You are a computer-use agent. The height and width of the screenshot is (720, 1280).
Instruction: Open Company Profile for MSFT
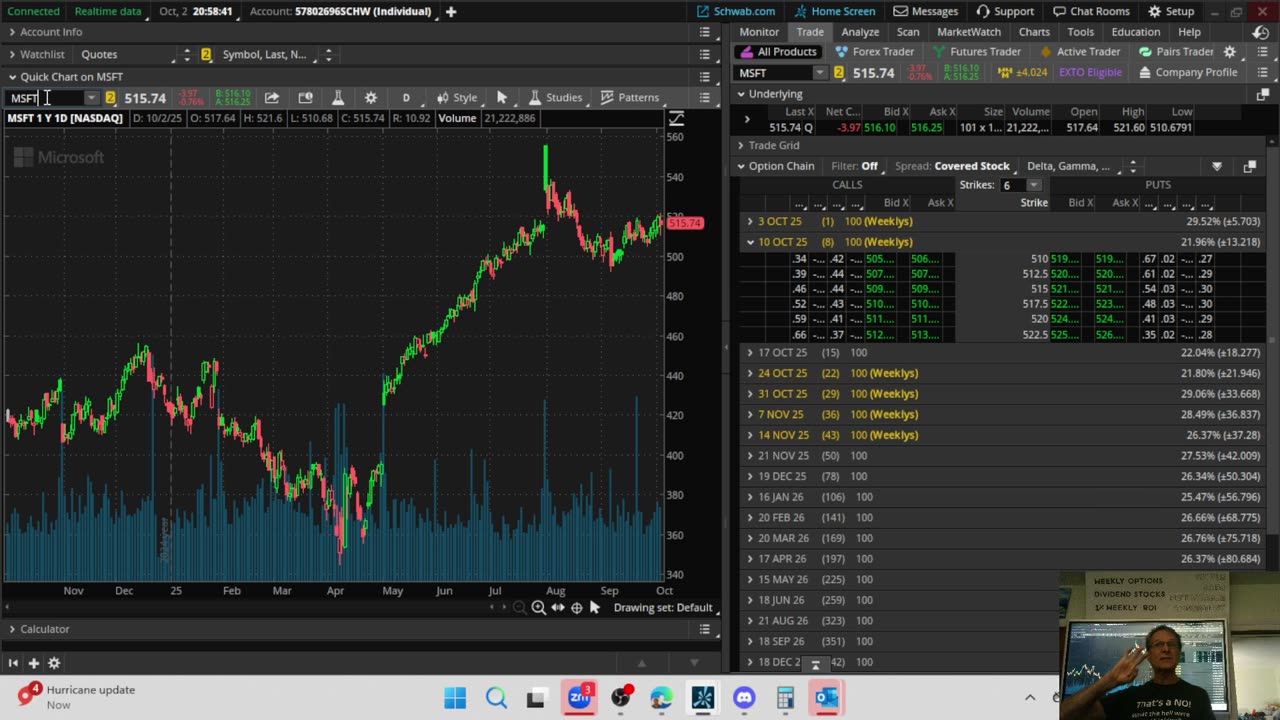tap(1188, 72)
